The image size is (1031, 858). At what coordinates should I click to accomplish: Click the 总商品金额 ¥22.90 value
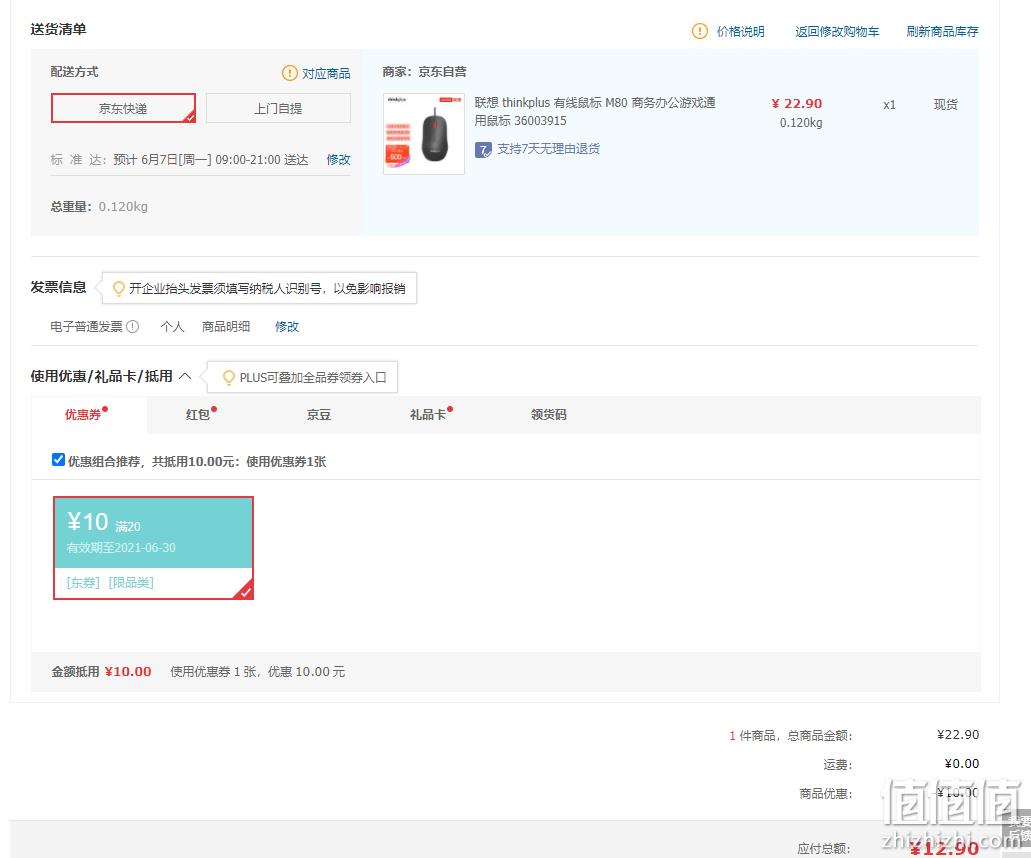(957, 735)
